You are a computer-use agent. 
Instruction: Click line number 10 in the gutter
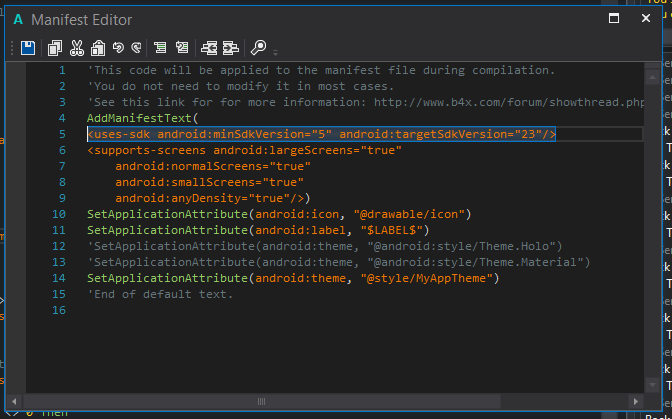59,214
